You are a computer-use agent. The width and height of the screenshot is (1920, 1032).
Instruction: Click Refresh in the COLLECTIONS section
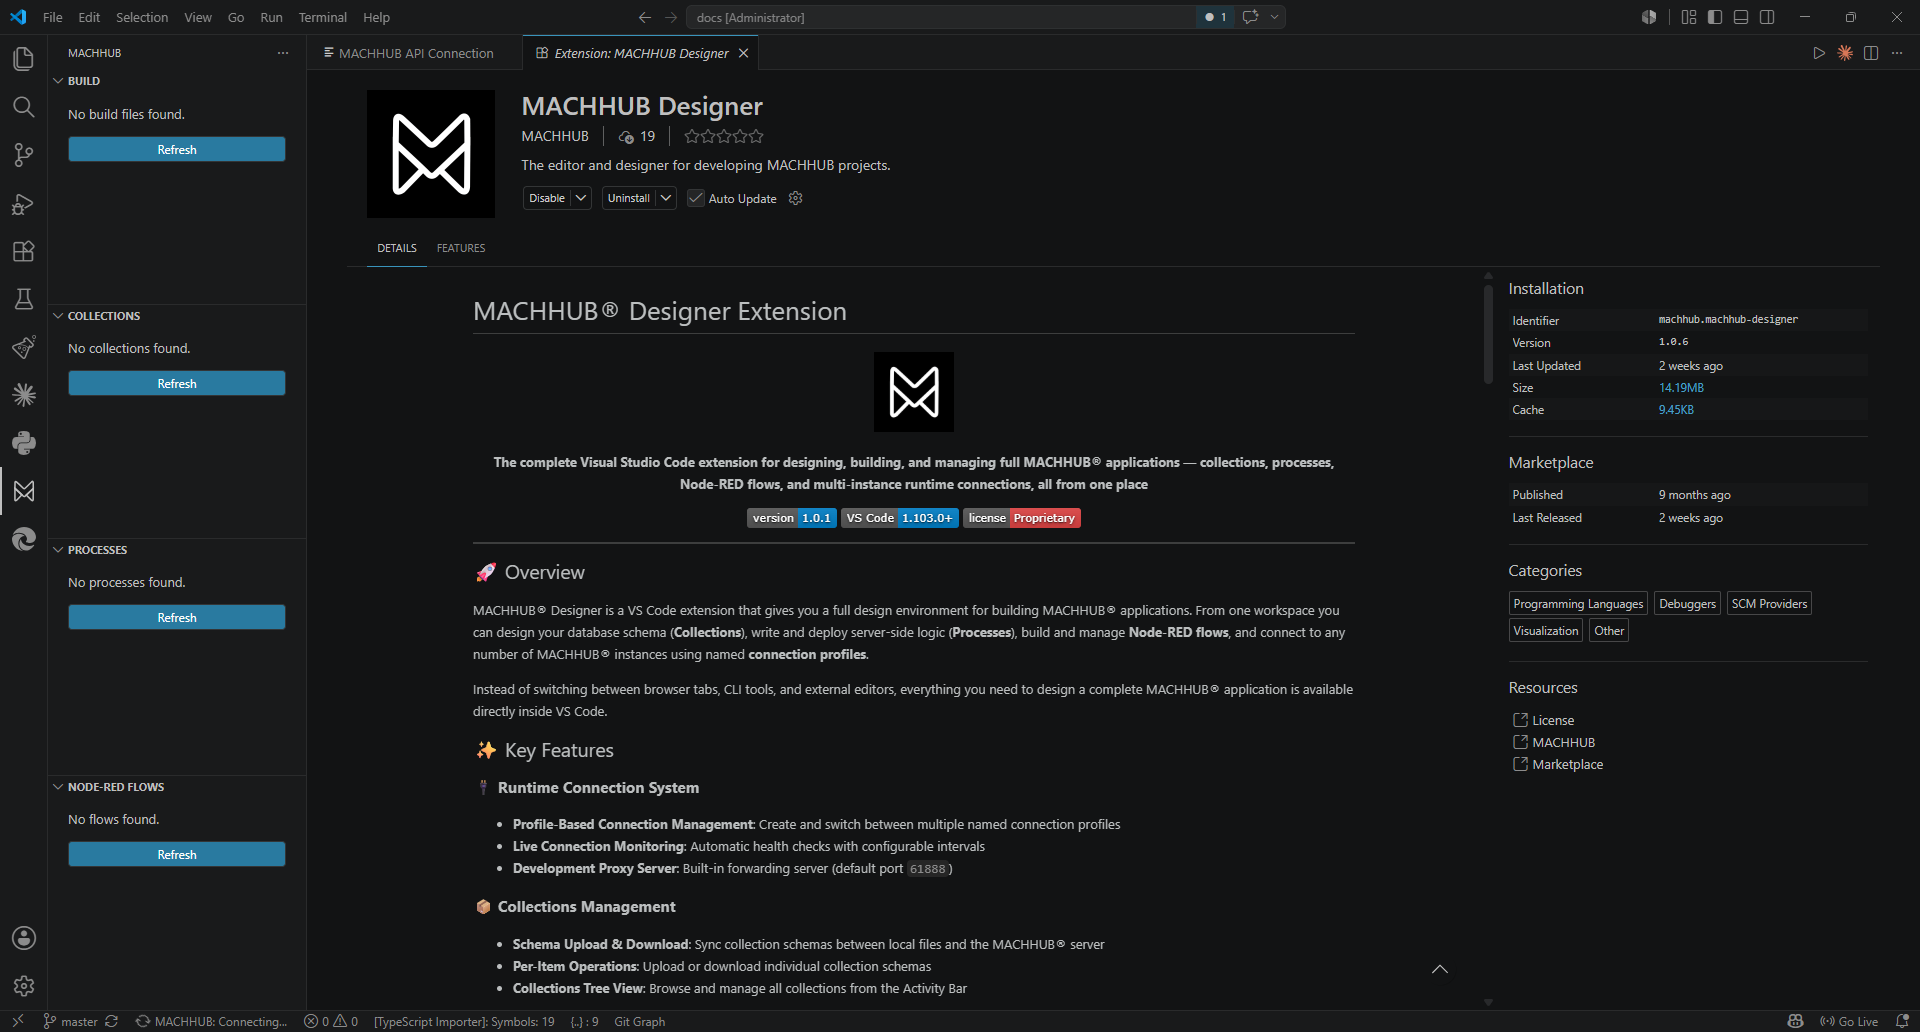click(x=177, y=383)
